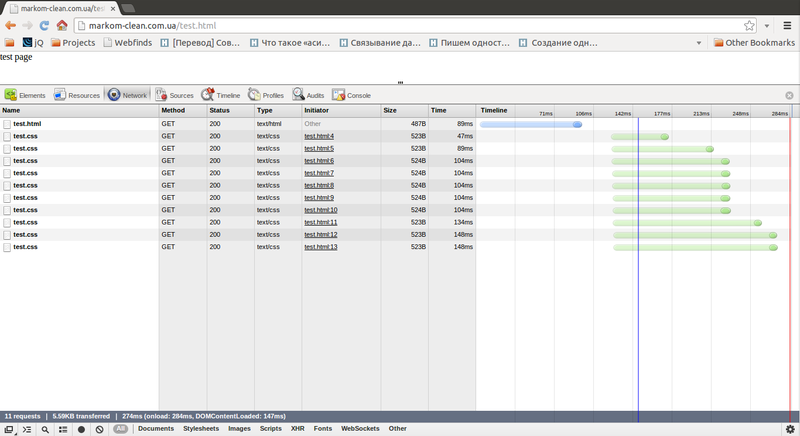Viewport: 800px width, 436px height.
Task: Follow the test.html:10 initiator link
Action: pos(321,210)
